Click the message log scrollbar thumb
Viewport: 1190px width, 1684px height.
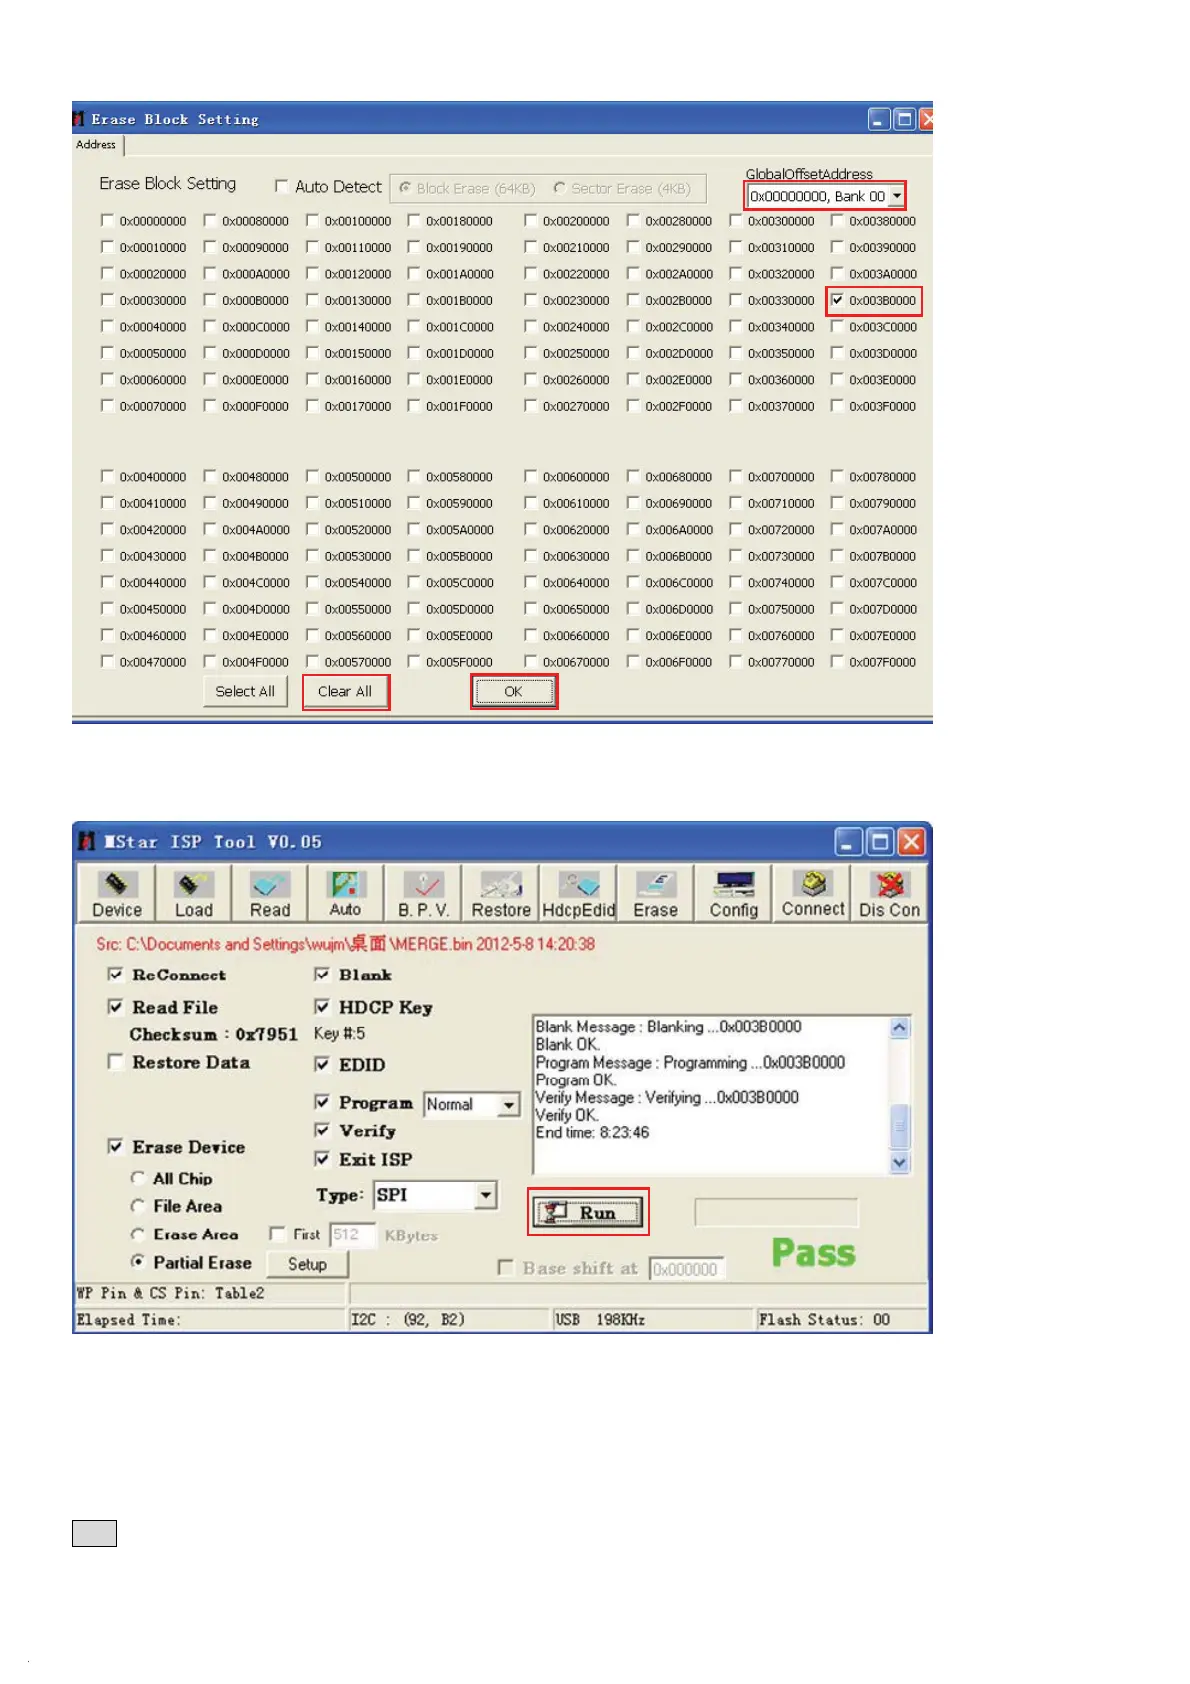pyautogui.click(x=900, y=1126)
